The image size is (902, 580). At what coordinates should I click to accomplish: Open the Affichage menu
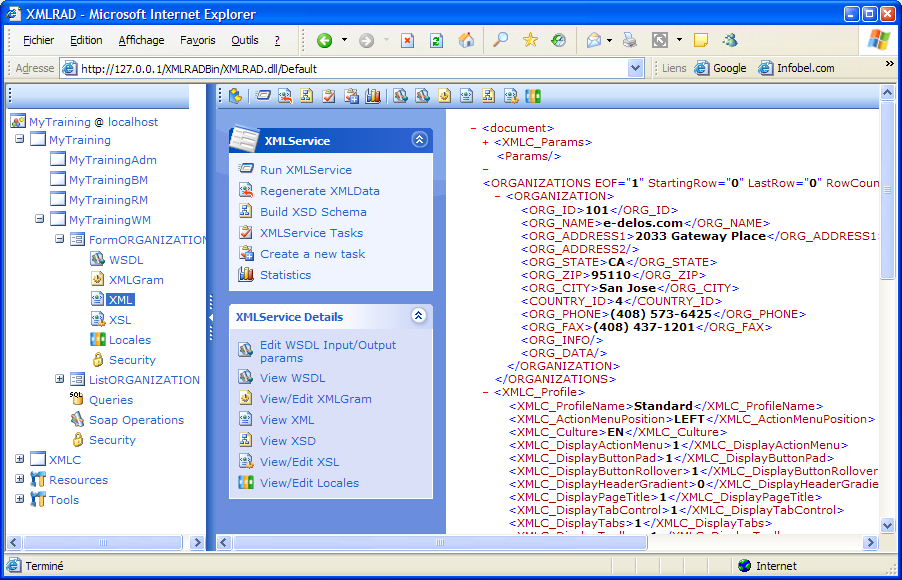pyautogui.click(x=141, y=41)
